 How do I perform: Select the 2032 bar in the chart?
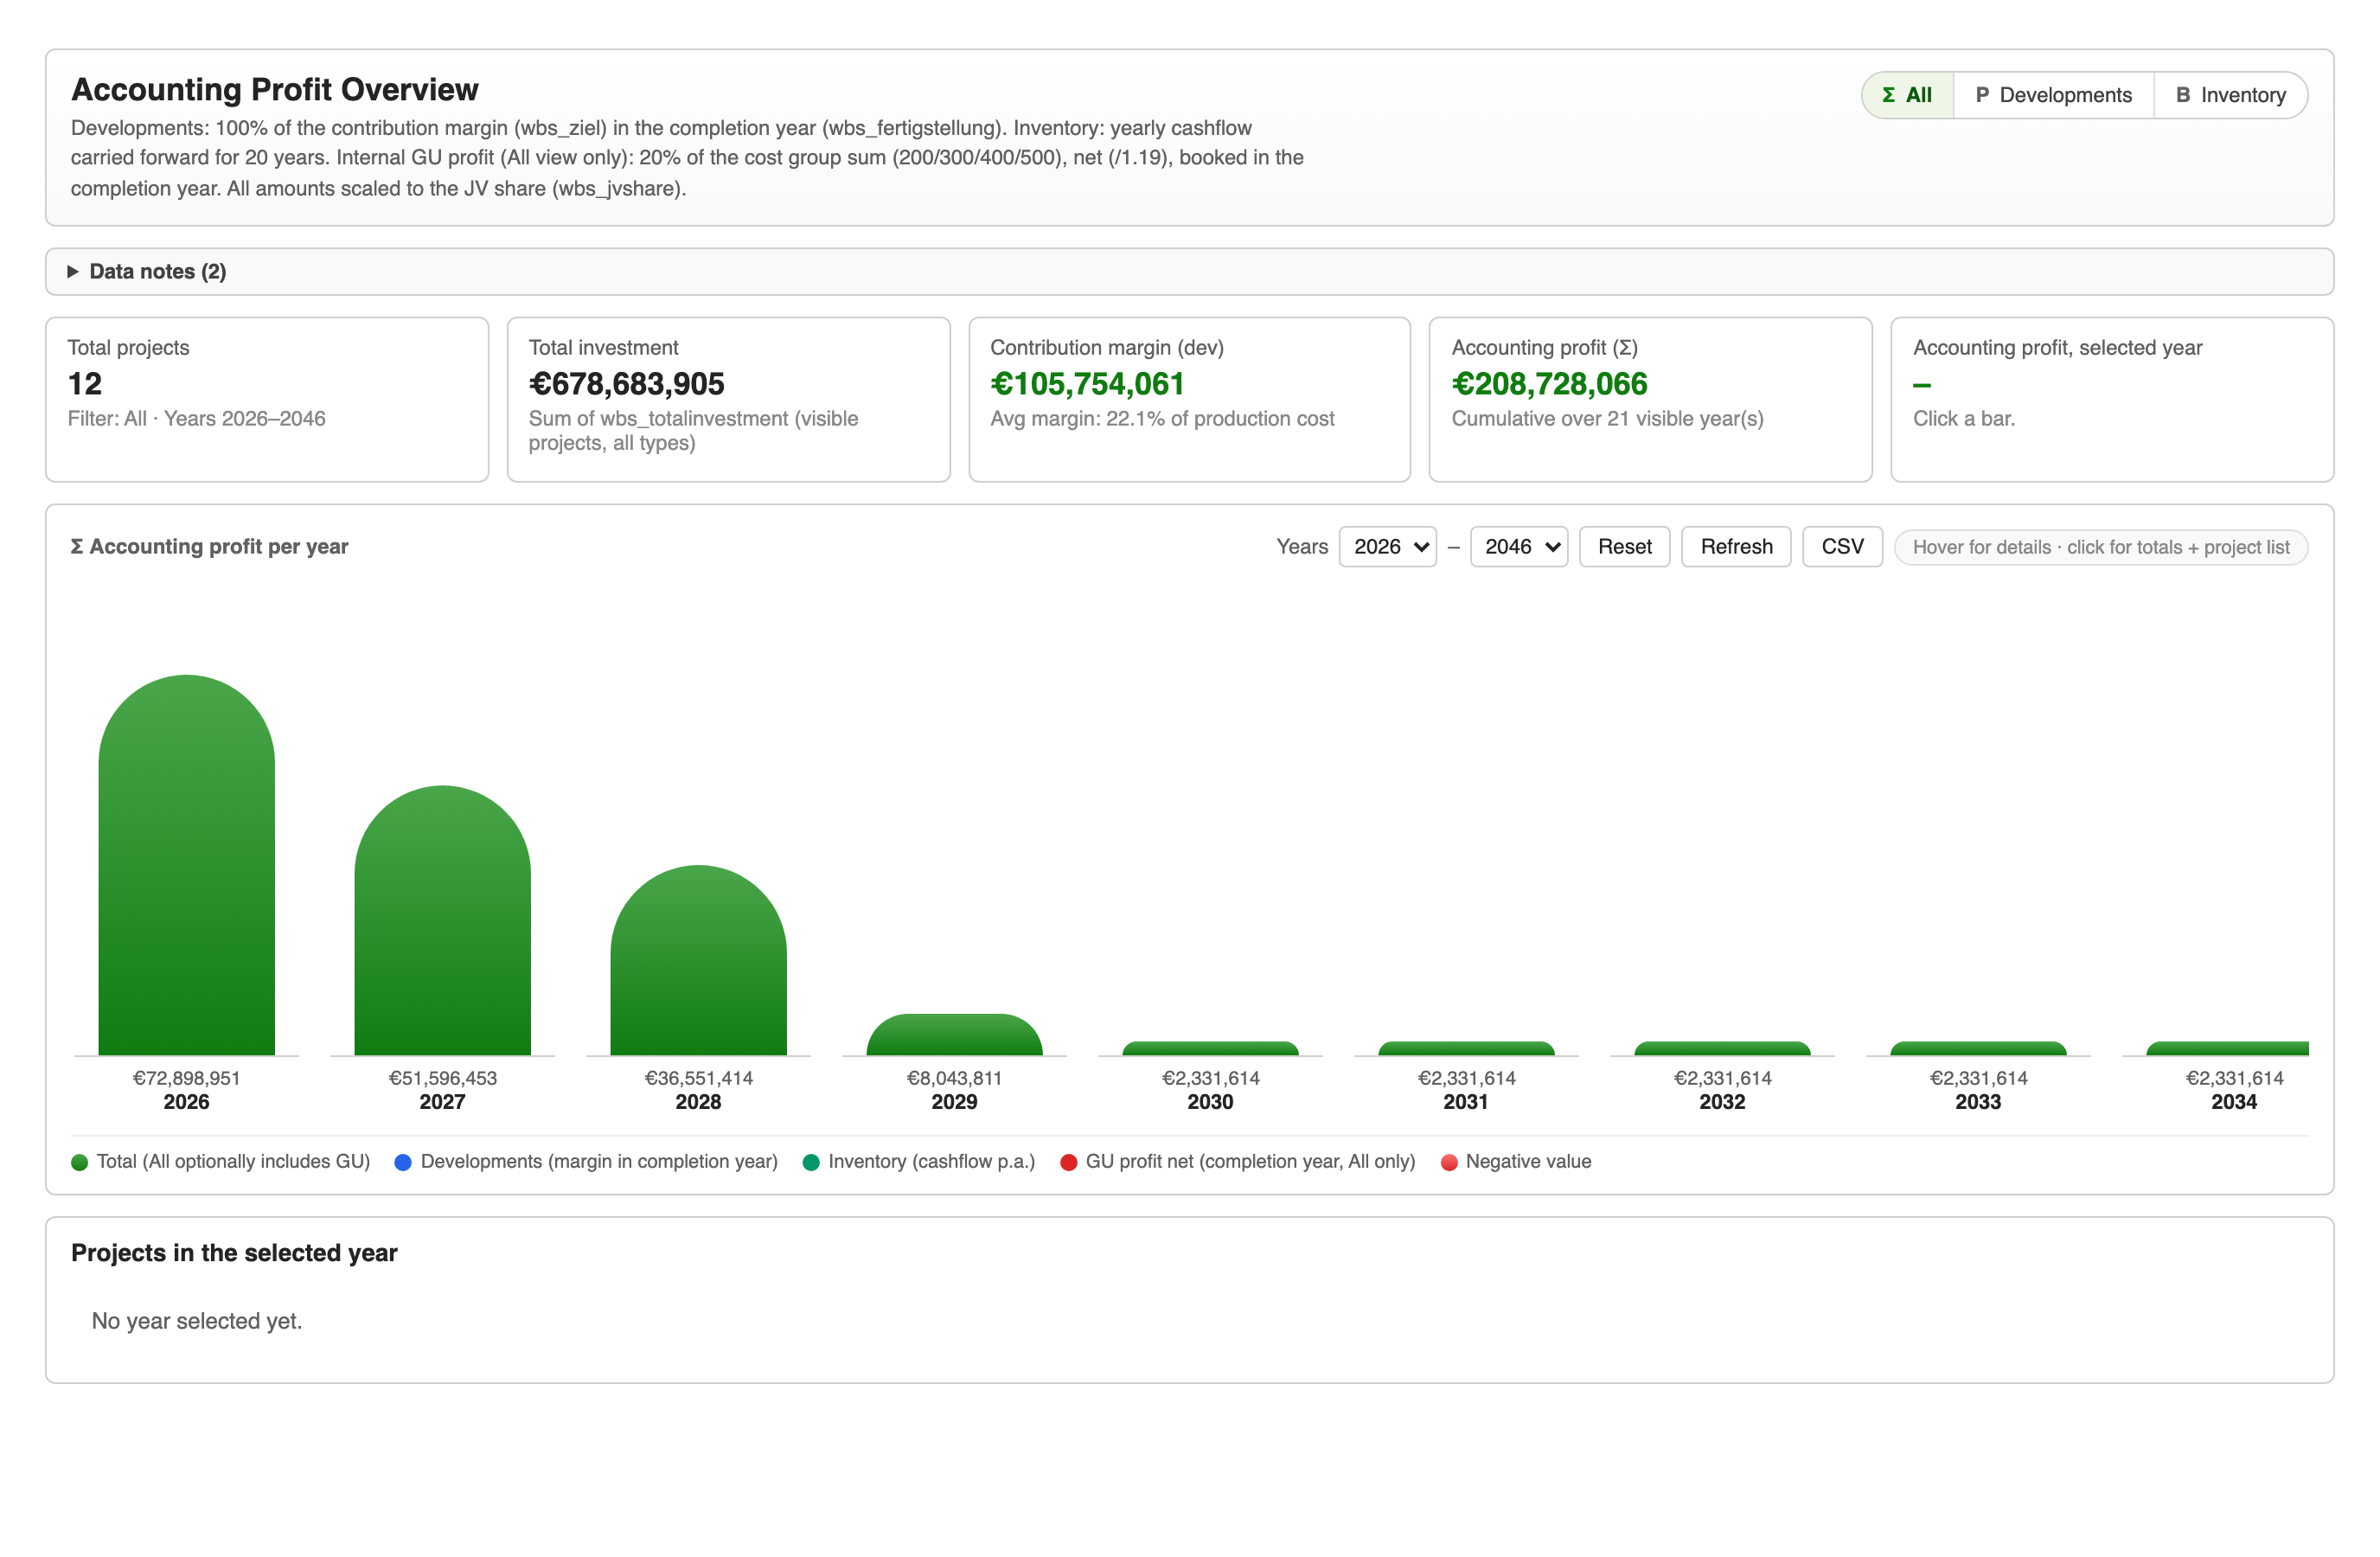tap(1722, 1049)
